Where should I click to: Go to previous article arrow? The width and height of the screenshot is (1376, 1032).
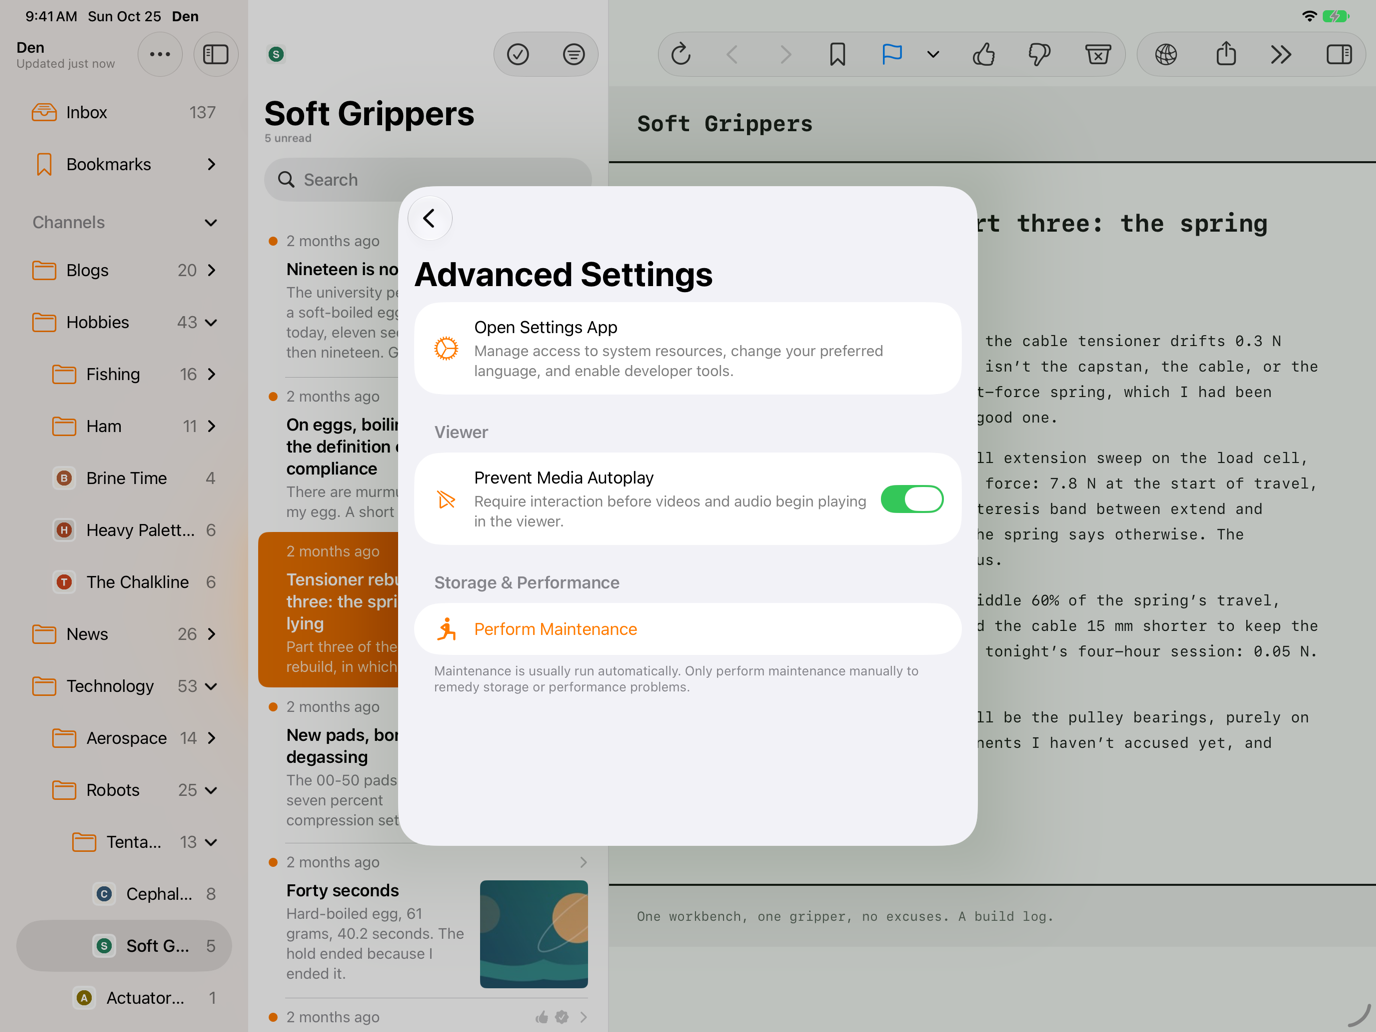coord(732,54)
